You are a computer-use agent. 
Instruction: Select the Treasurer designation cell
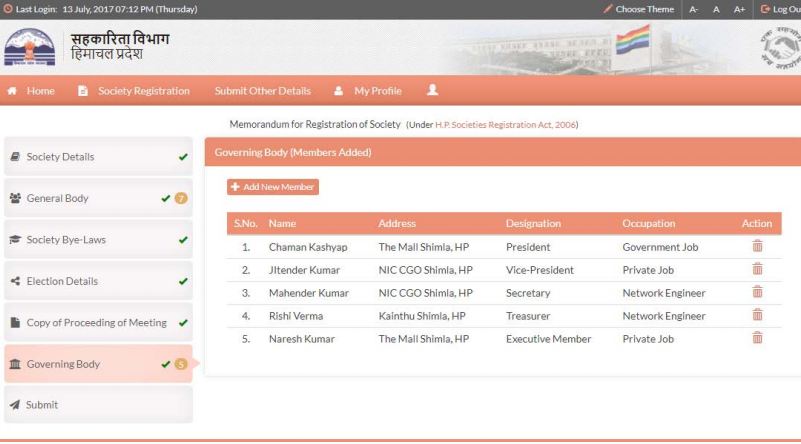click(528, 316)
